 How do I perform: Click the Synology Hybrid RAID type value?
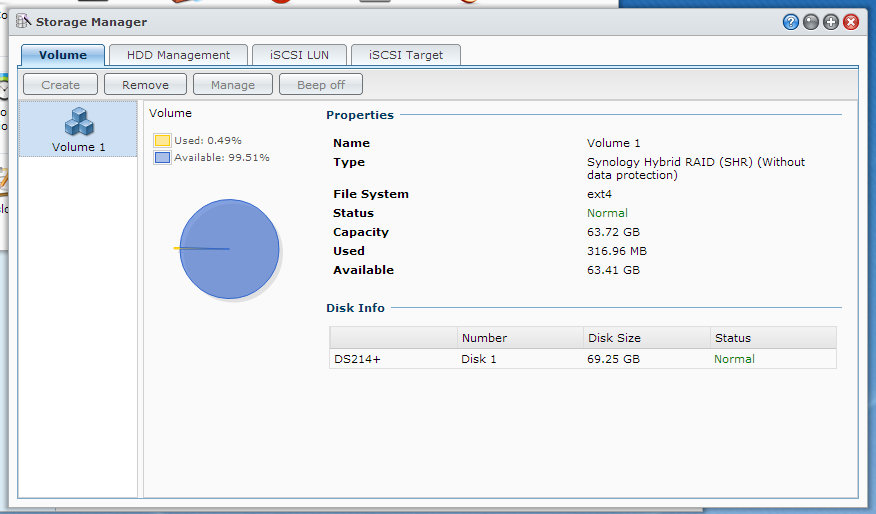(696, 168)
